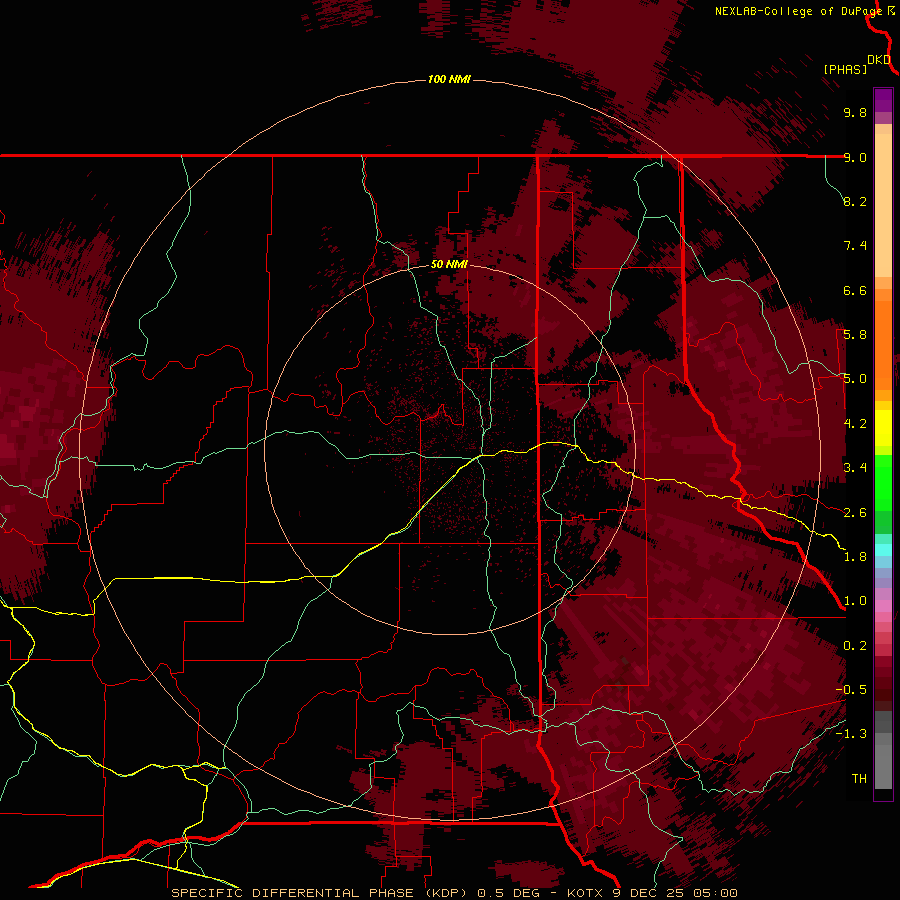The height and width of the screenshot is (900, 900).
Task: Click the yellow segment of the color bar
Action: point(883,428)
